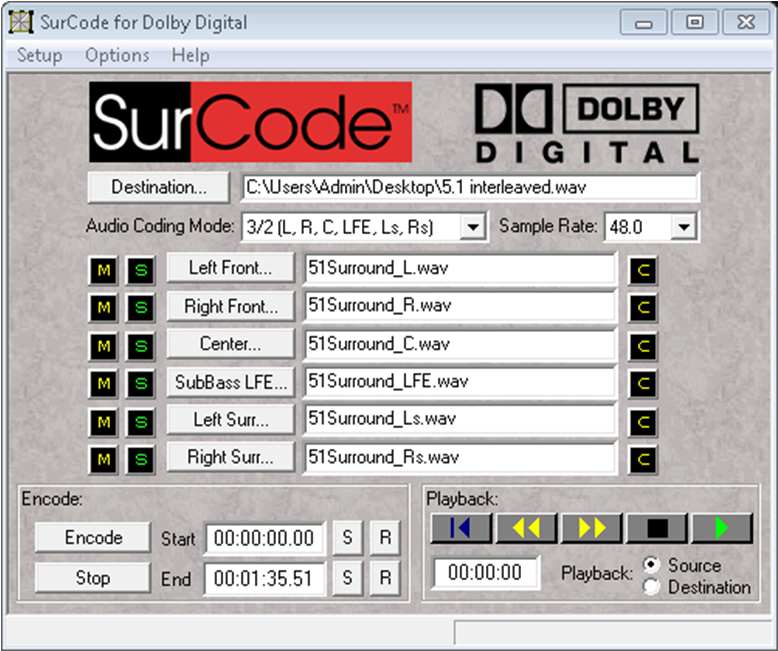Stop playback with the black square button
The height and width of the screenshot is (651, 778).
click(656, 528)
